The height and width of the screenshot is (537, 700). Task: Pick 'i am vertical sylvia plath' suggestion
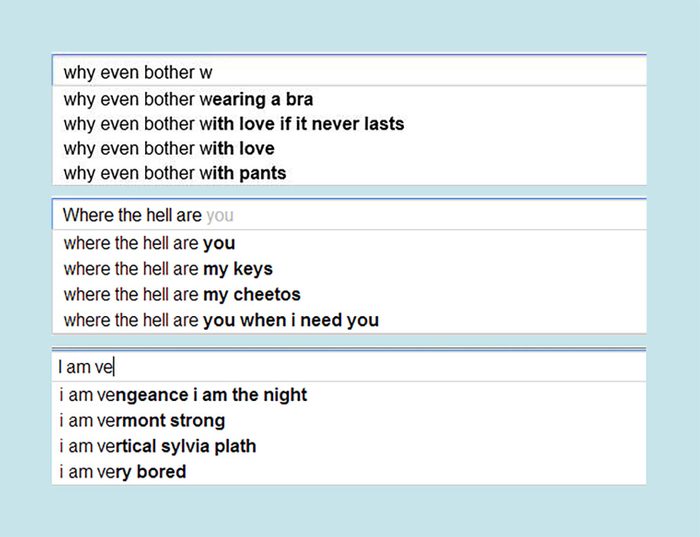[157, 446]
